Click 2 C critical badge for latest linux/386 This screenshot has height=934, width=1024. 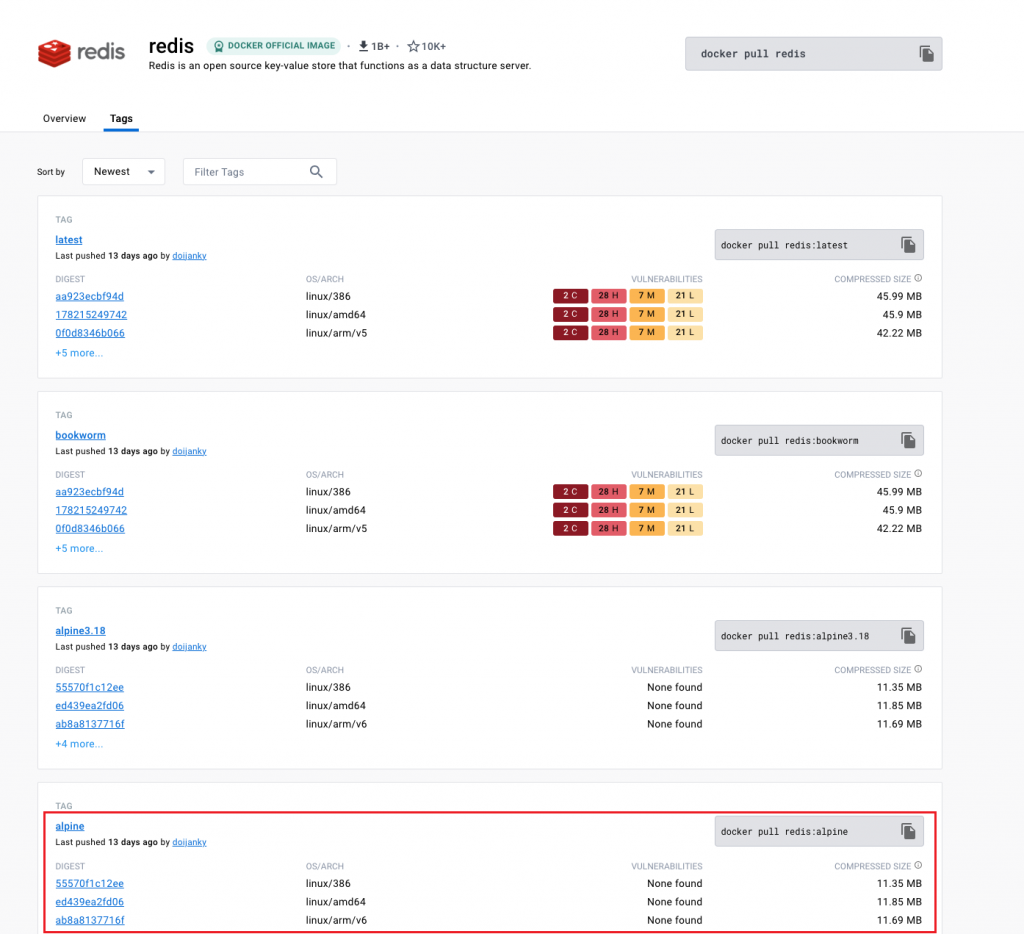pos(570,295)
